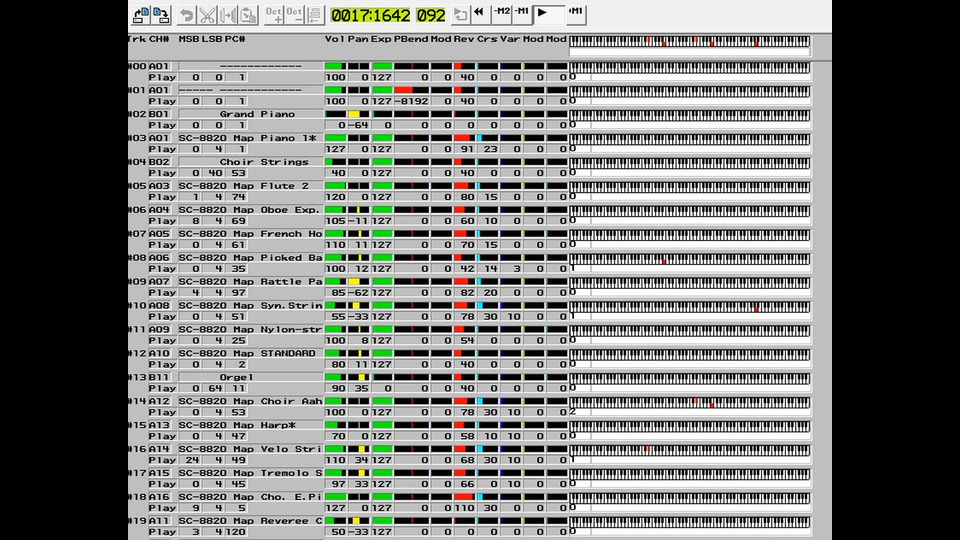This screenshot has width=960, height=540.
Task: Select the Orgel track name
Action: [x=251, y=377]
